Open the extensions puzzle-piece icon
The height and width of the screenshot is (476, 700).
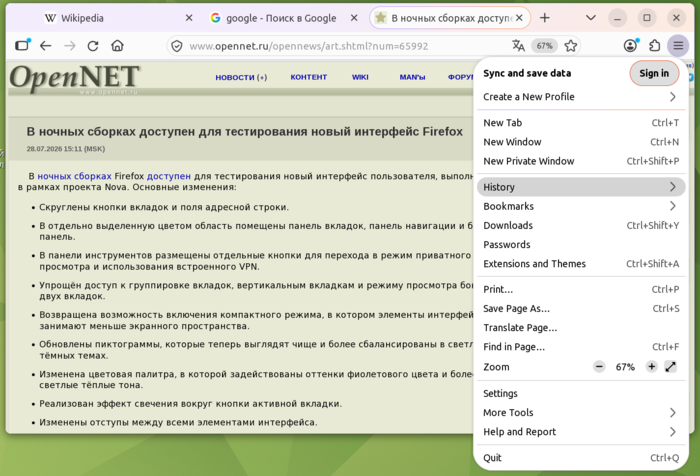654,46
